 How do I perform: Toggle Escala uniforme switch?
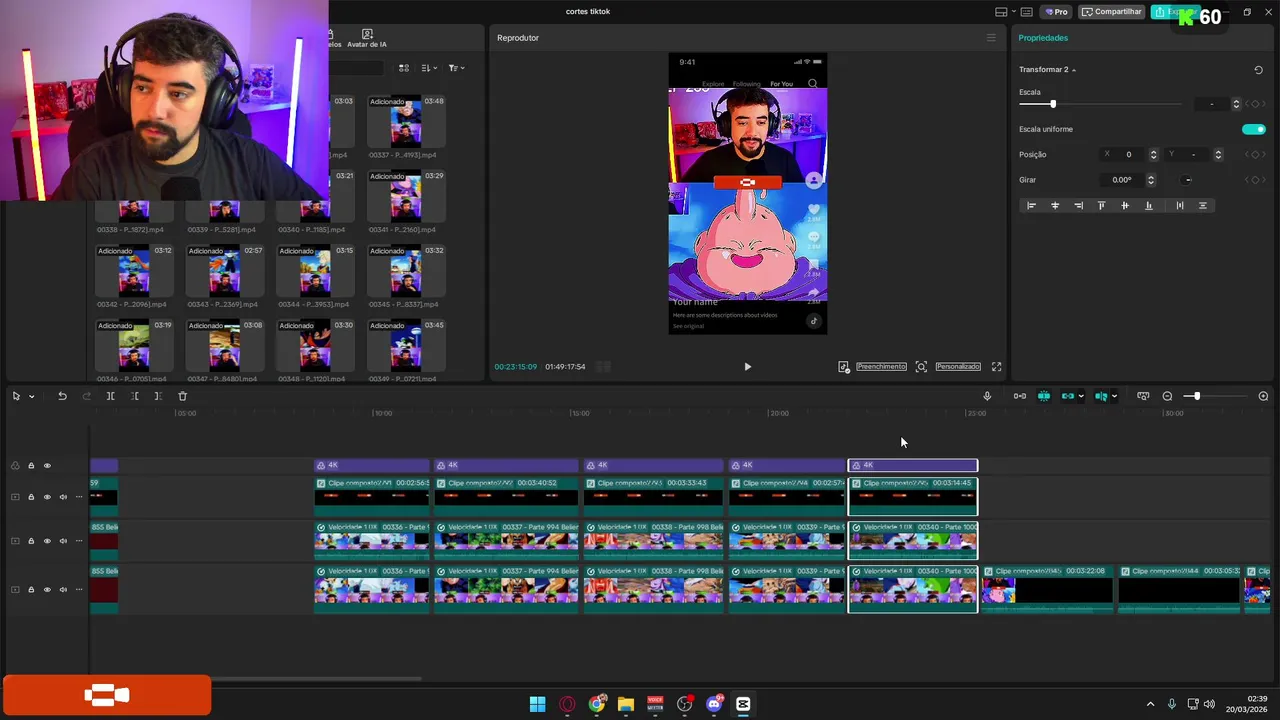(x=1253, y=129)
